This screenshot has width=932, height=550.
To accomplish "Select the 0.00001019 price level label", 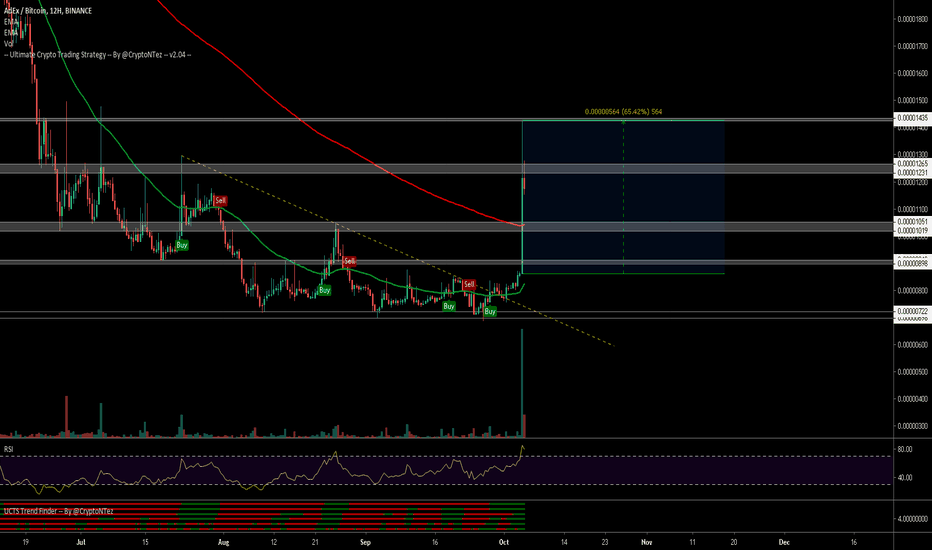I will [x=912, y=230].
